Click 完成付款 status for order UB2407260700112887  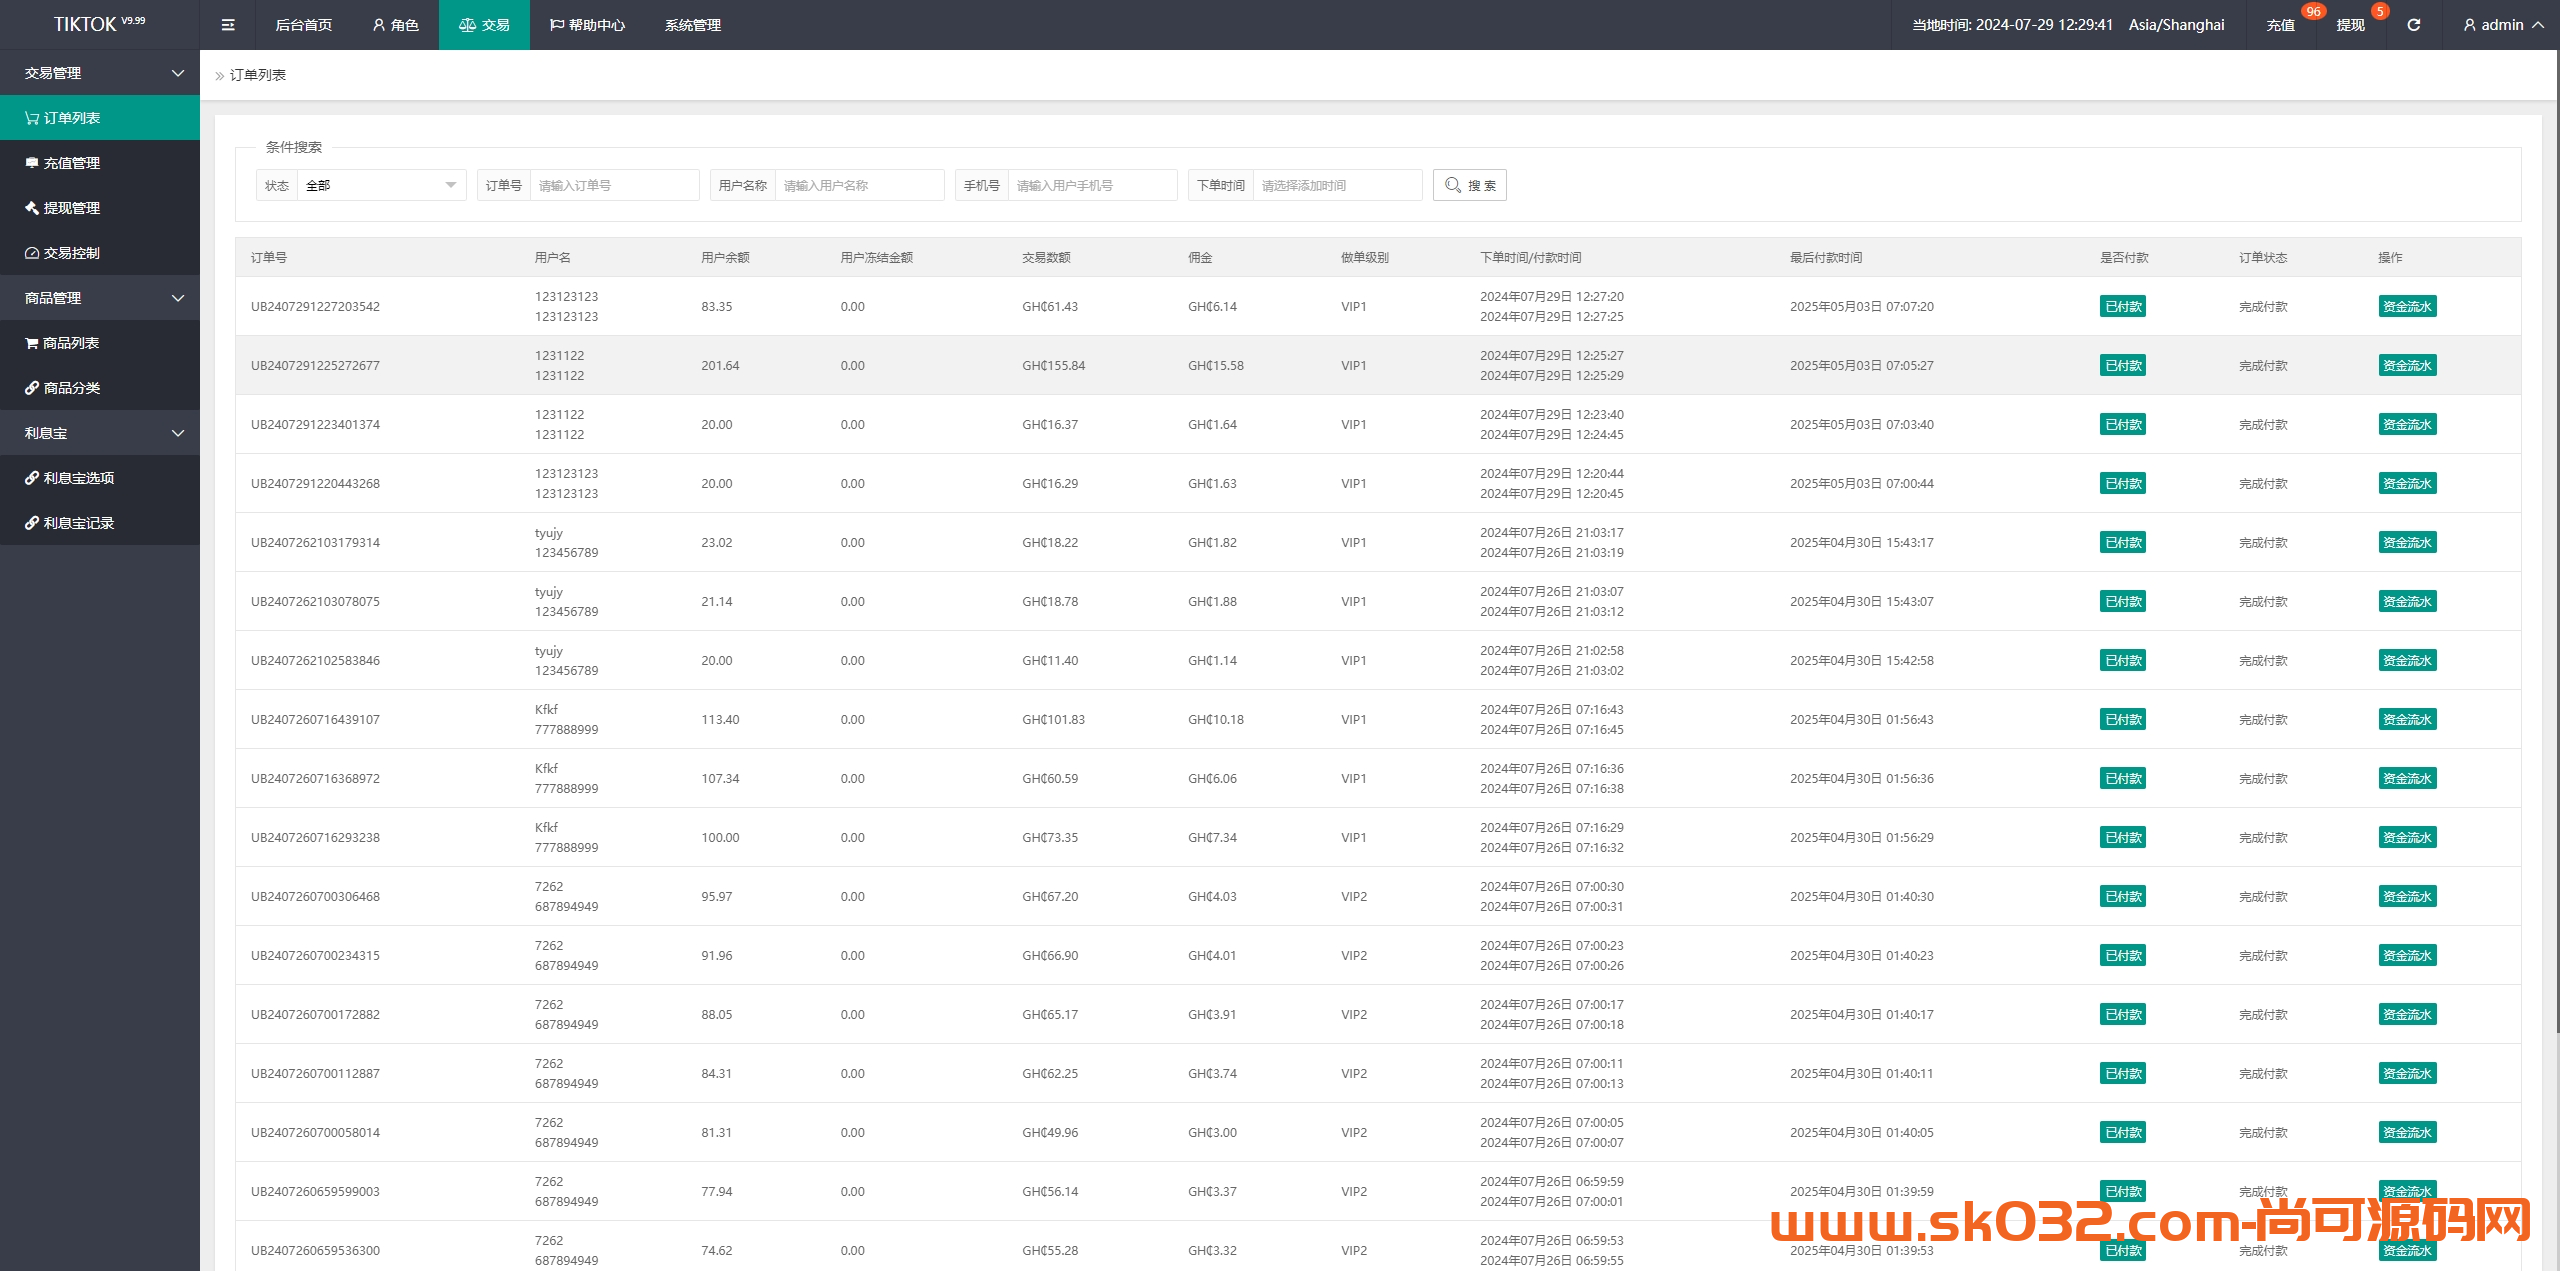coord(2263,1073)
